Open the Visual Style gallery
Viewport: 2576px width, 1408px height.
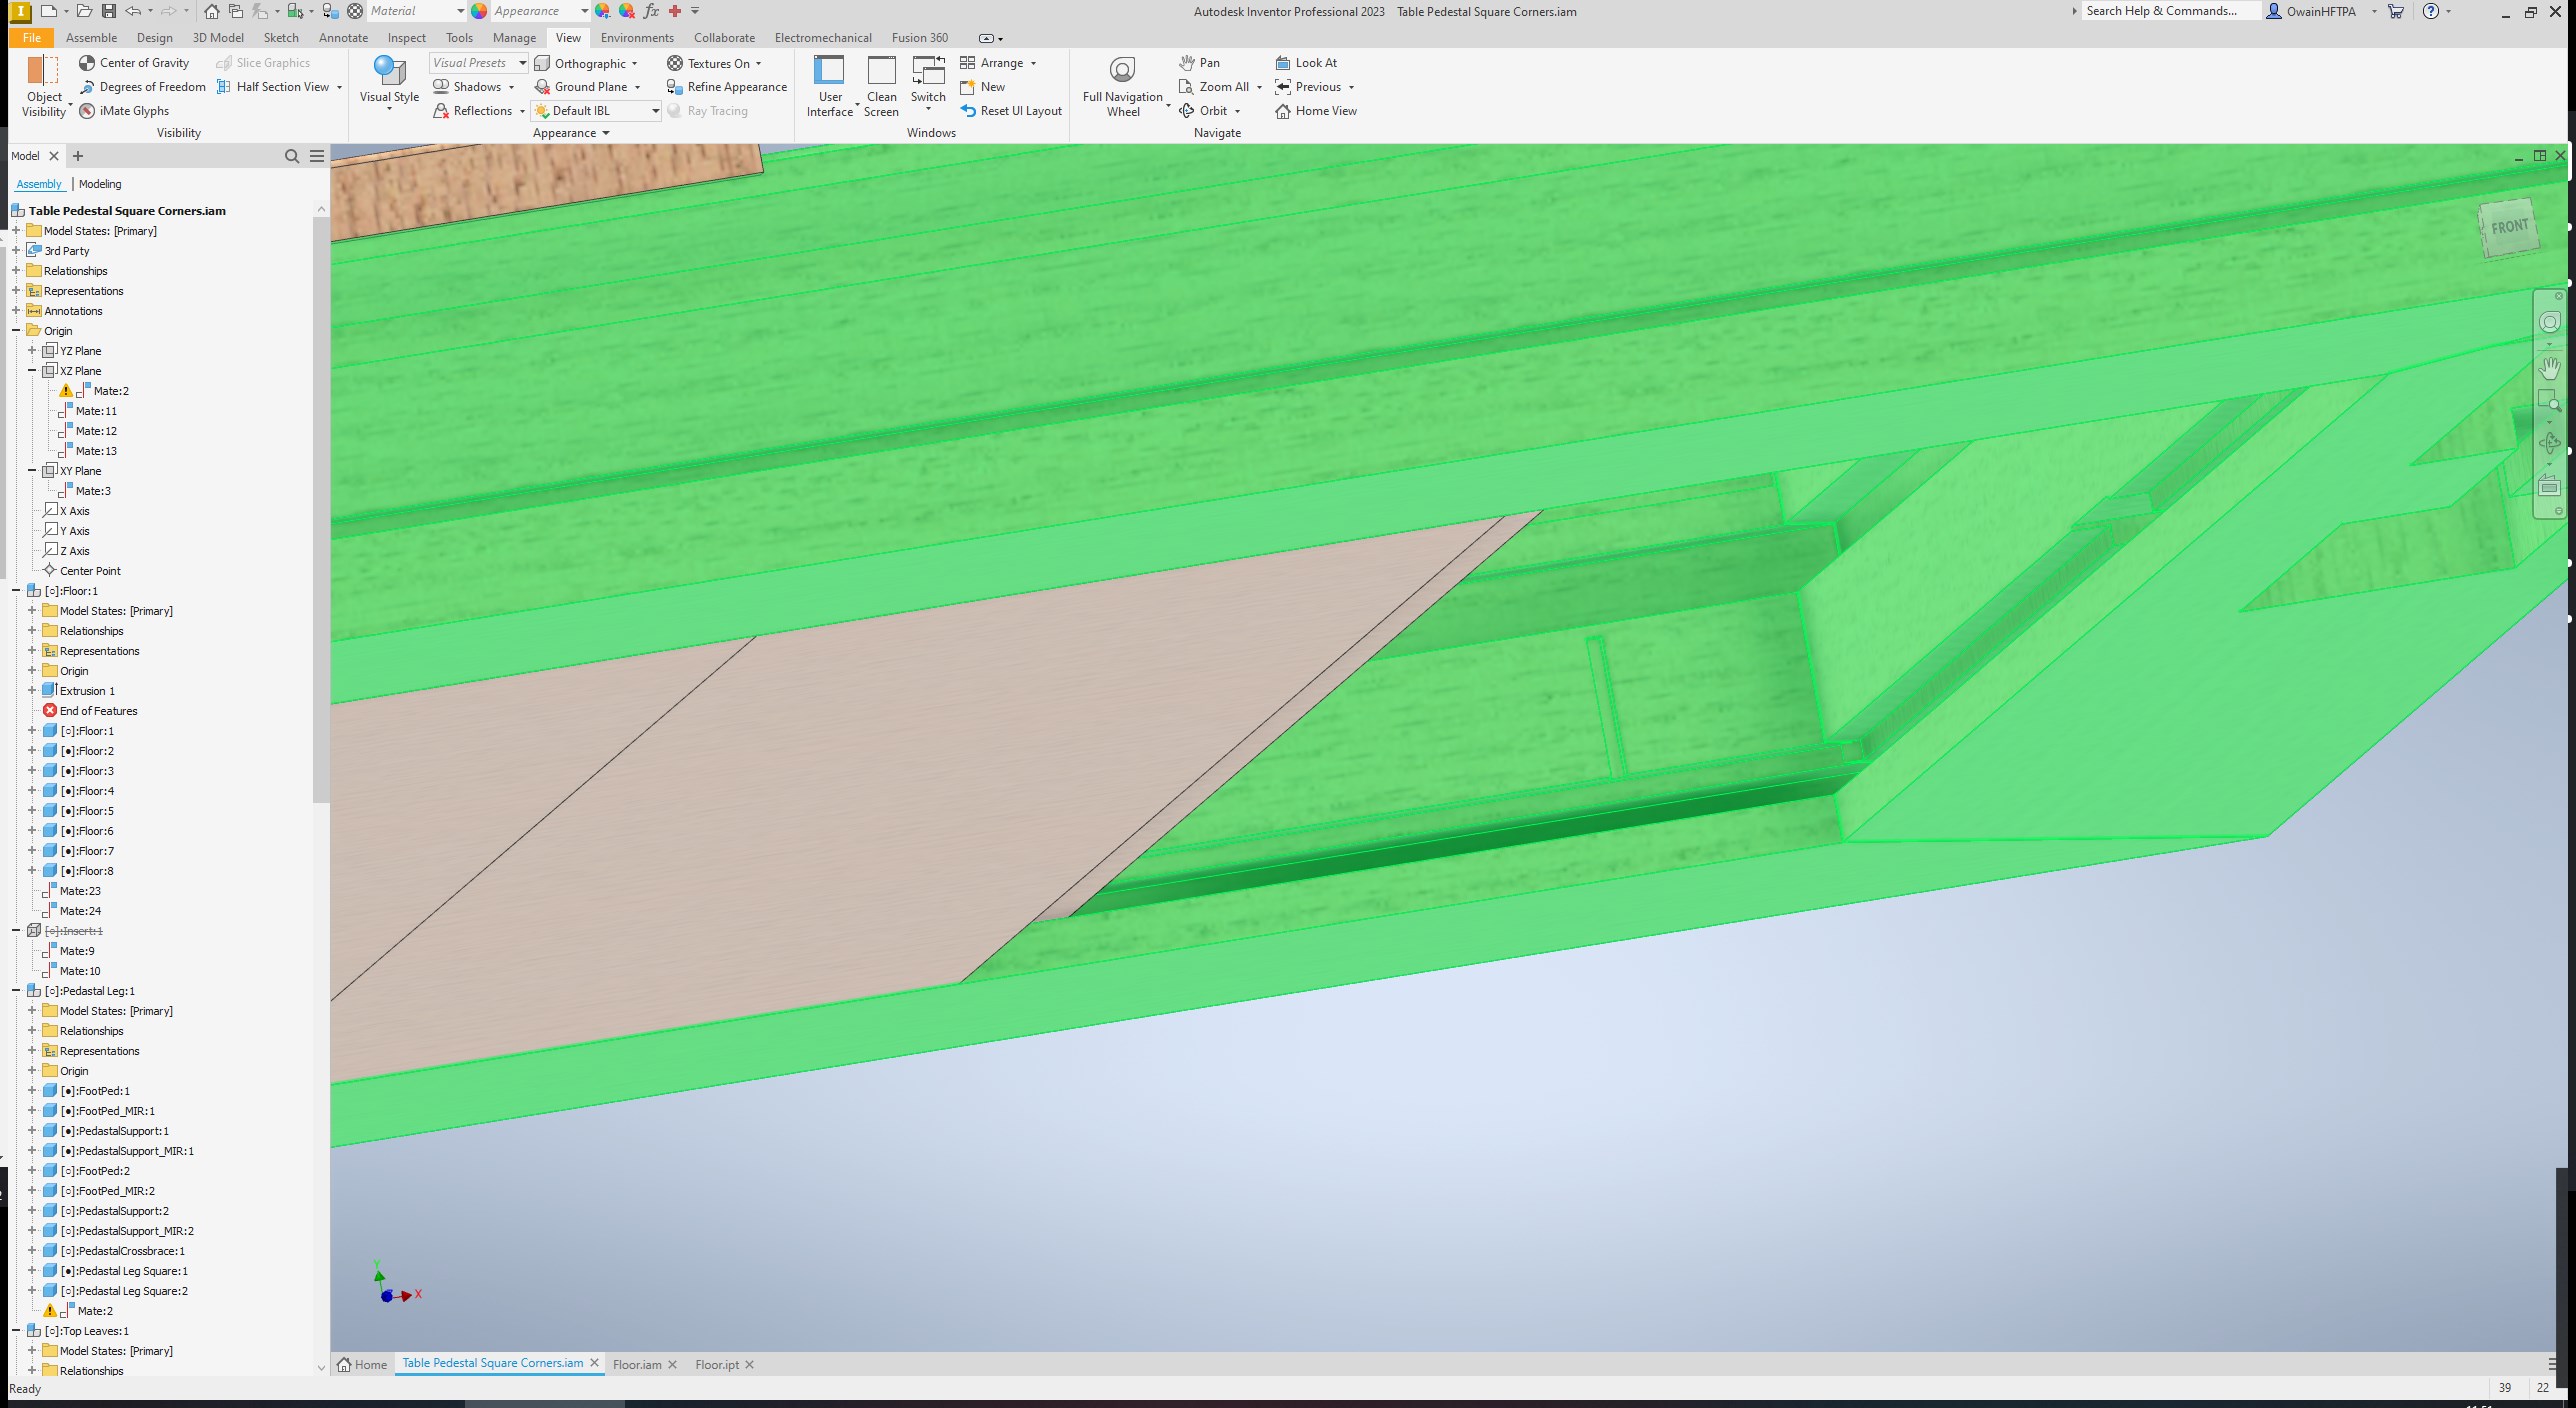[389, 85]
